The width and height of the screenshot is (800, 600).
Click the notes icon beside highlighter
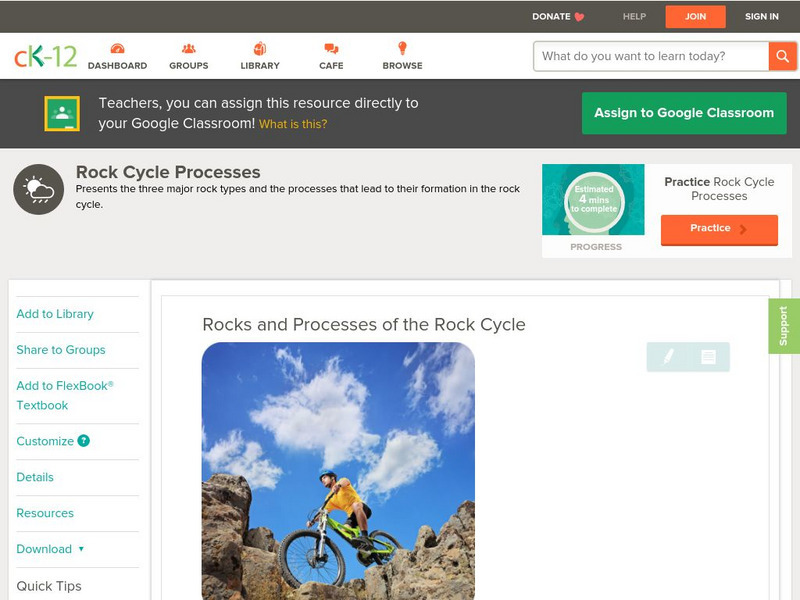pos(708,357)
